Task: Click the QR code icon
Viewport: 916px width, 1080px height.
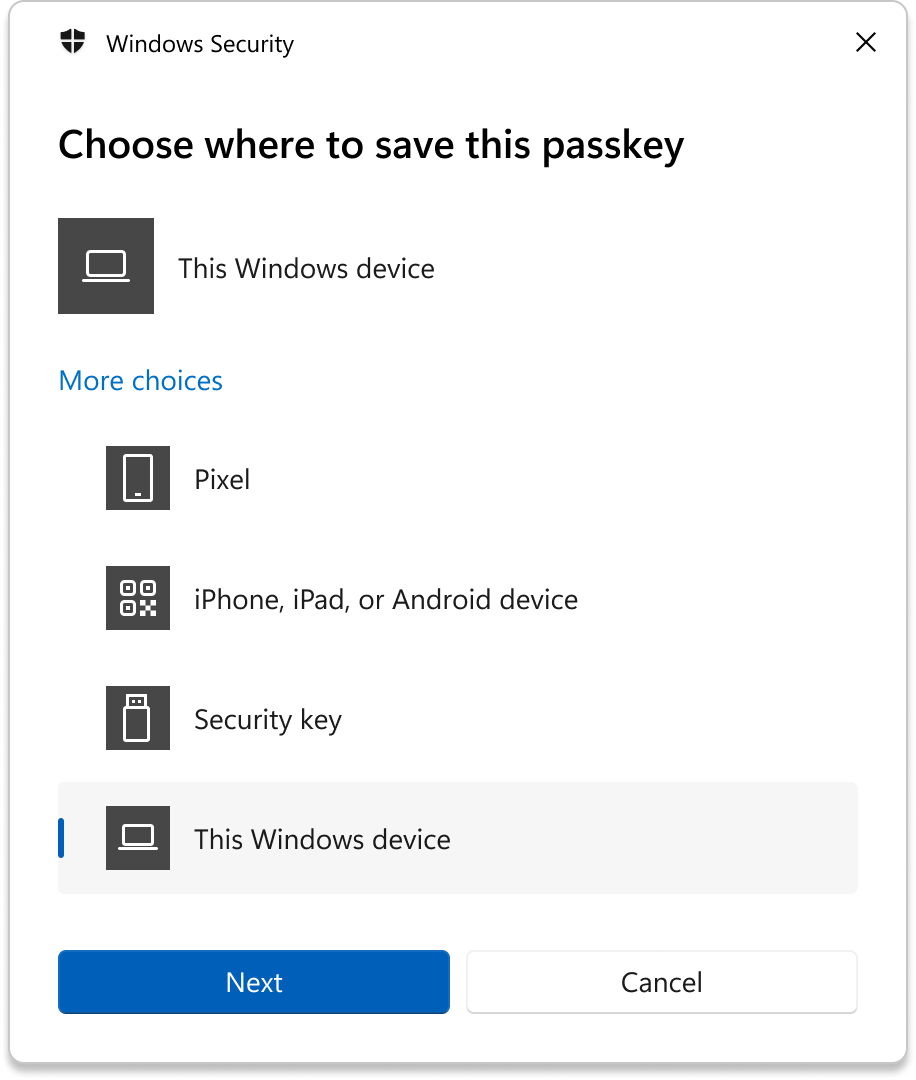Action: coord(138,598)
